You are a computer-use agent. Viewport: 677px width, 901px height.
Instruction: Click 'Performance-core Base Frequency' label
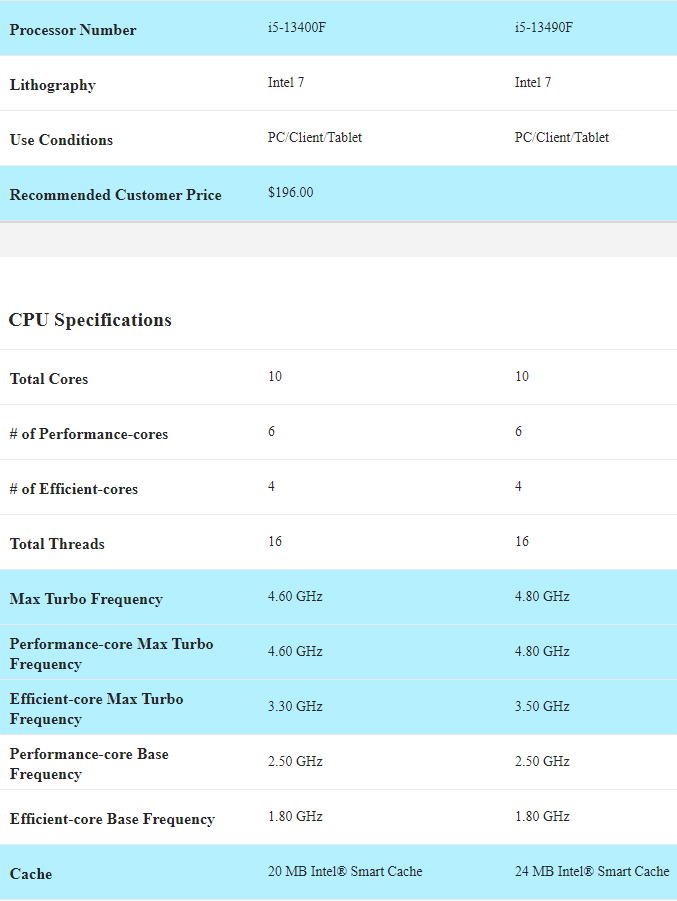[89, 764]
